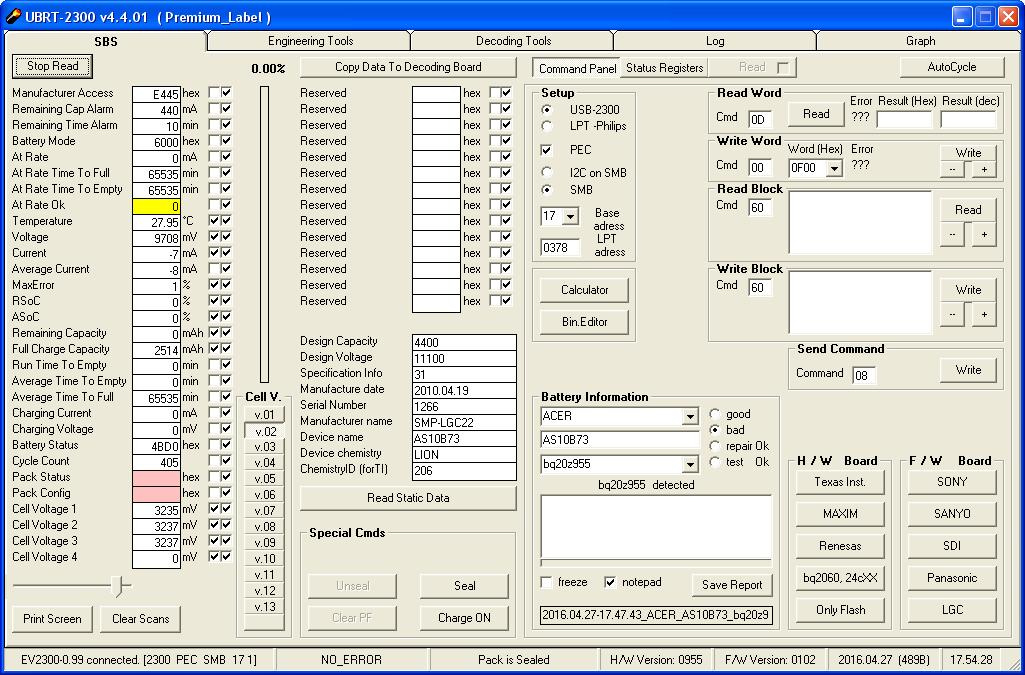Increment Write Word command with plus

click(984, 169)
